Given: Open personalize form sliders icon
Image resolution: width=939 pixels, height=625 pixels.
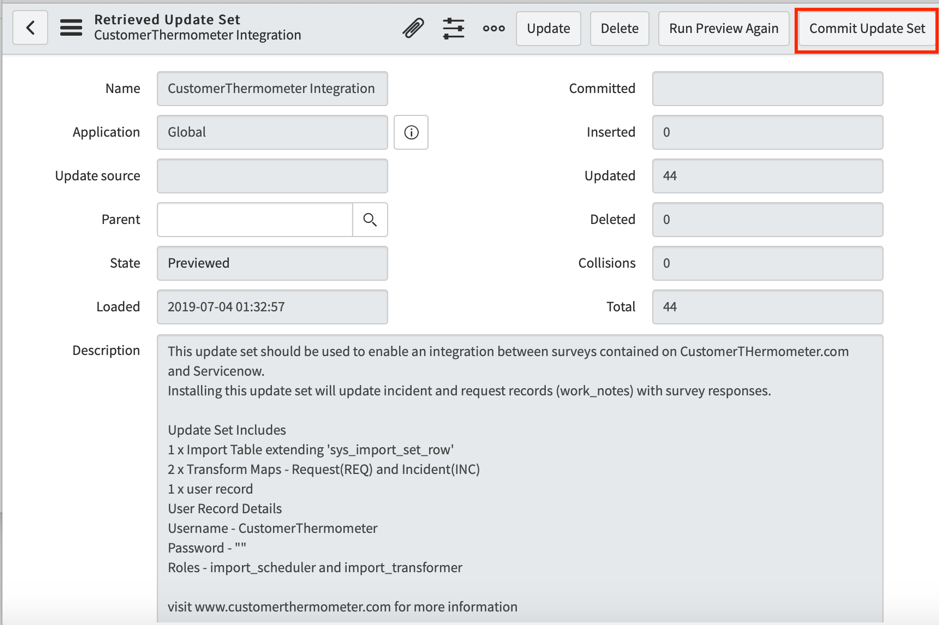Looking at the screenshot, I should (453, 28).
